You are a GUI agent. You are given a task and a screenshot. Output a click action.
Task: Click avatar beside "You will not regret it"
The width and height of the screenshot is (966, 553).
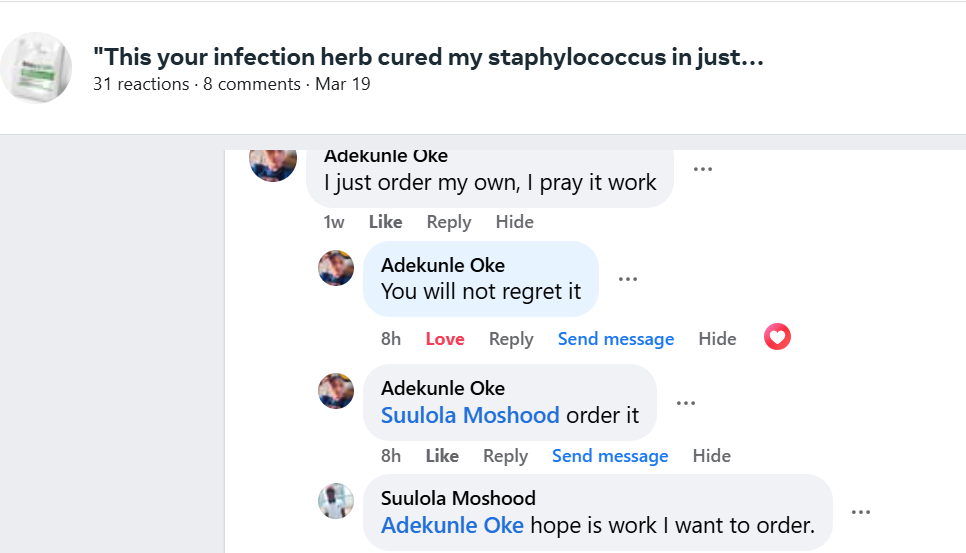coord(336,268)
